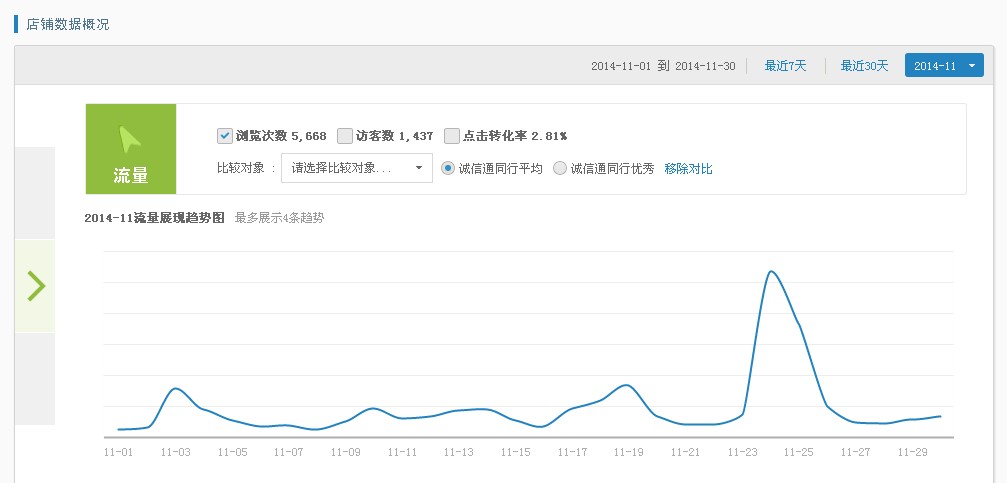Click the arrow on the 2014-11 month button
The height and width of the screenshot is (483, 1007).
(972, 66)
